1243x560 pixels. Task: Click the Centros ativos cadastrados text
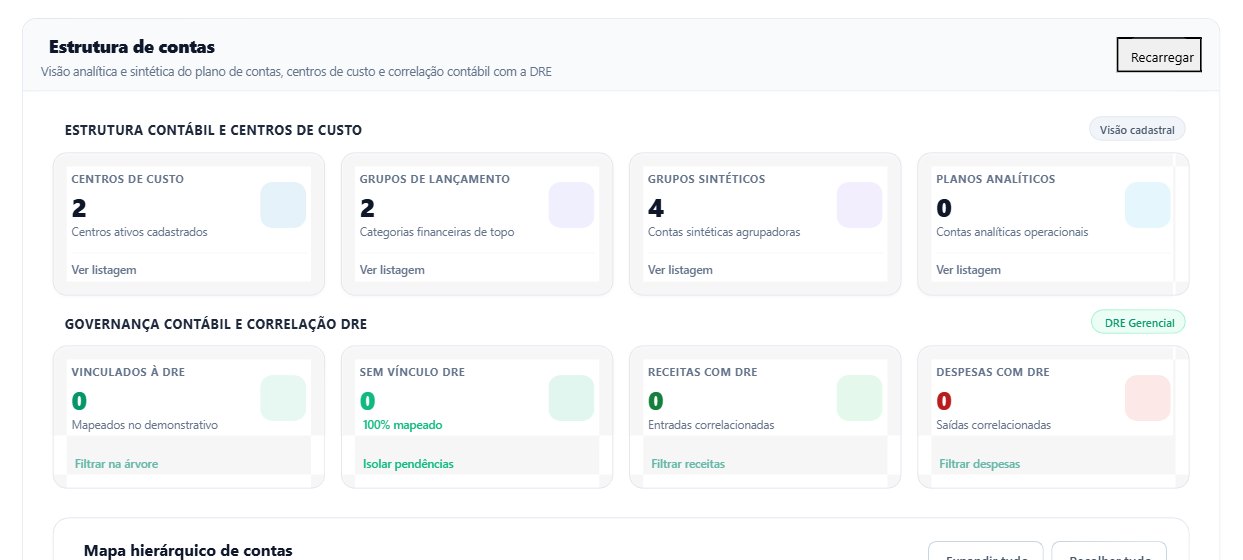[x=140, y=232]
